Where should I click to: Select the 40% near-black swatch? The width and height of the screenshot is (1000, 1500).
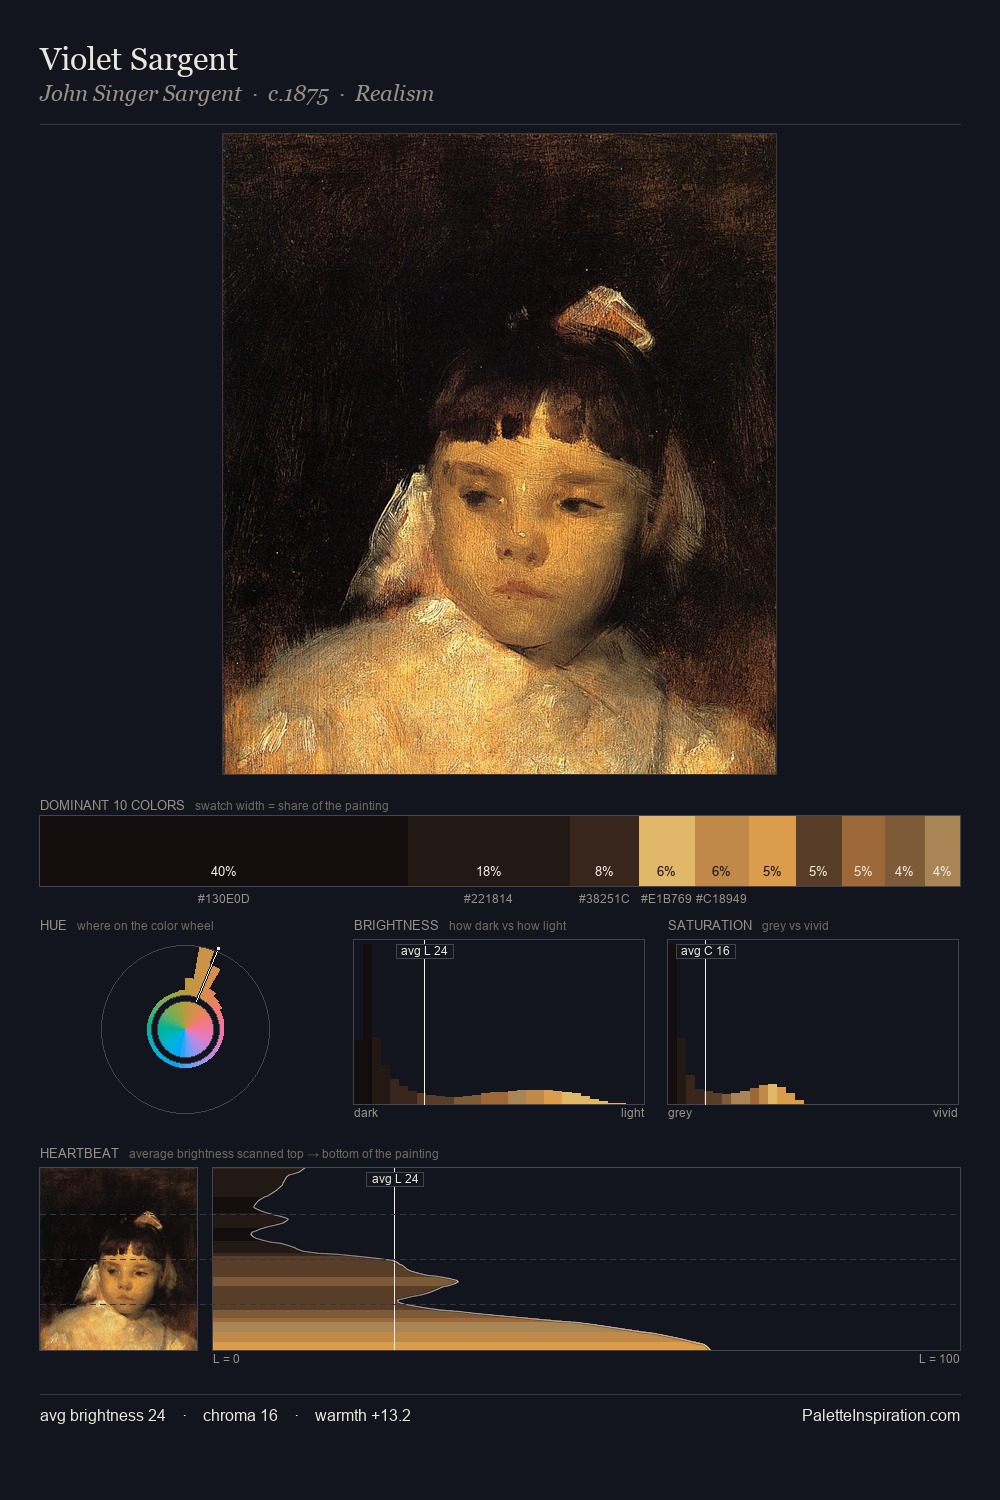pos(224,851)
